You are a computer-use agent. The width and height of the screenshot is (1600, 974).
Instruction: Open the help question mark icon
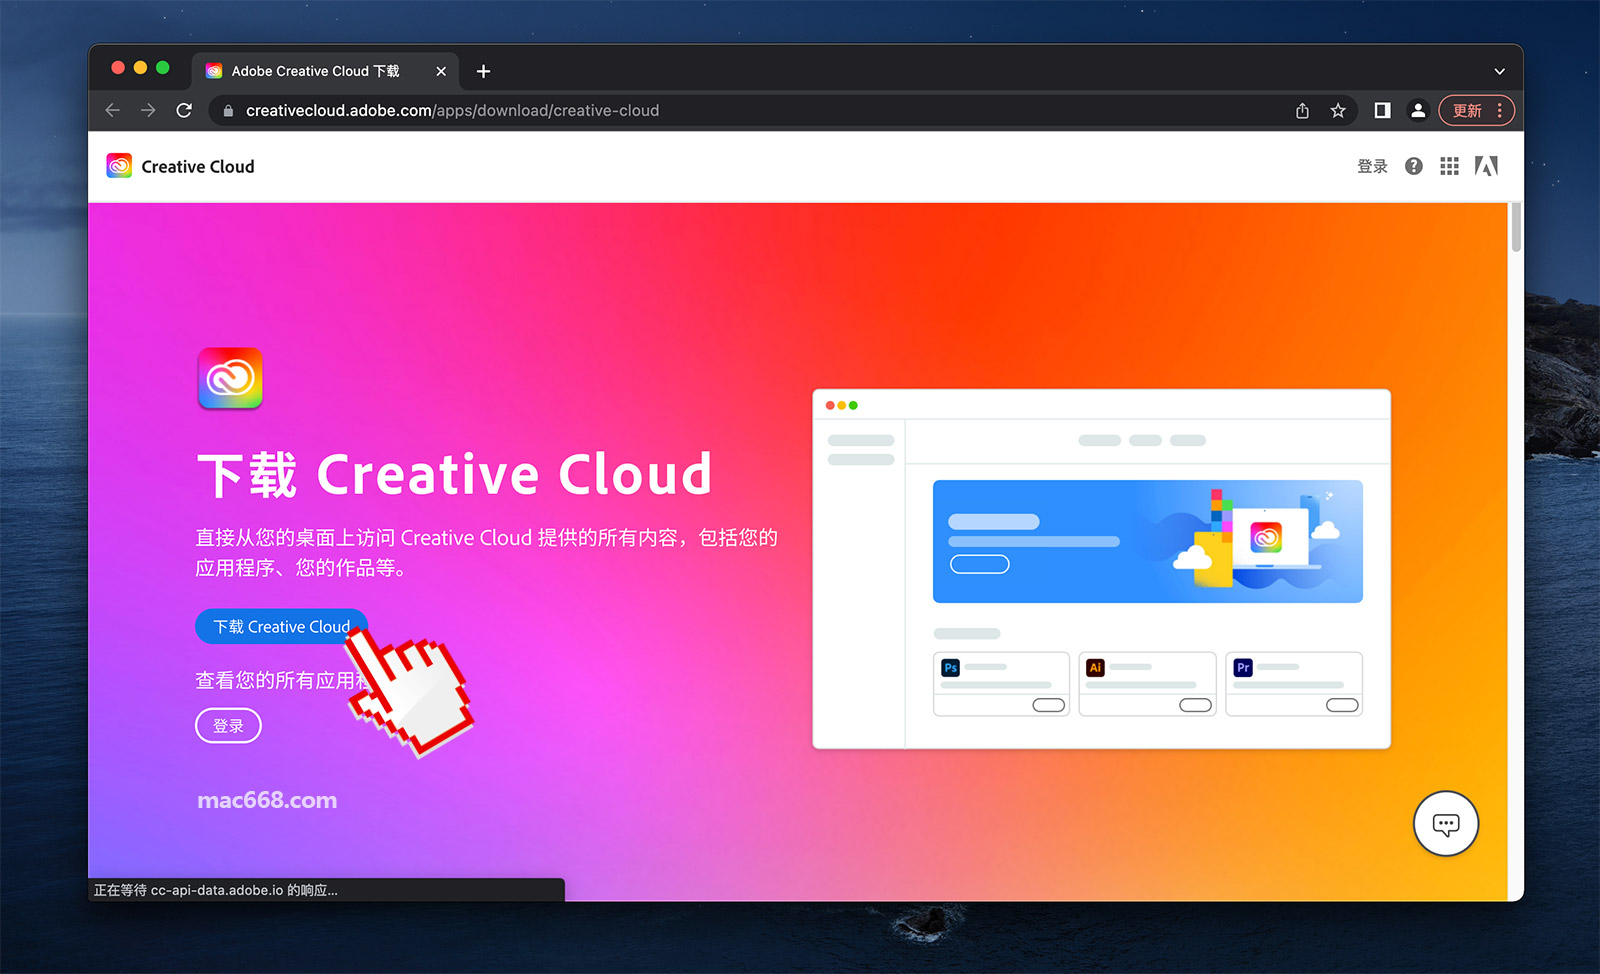pos(1413,166)
